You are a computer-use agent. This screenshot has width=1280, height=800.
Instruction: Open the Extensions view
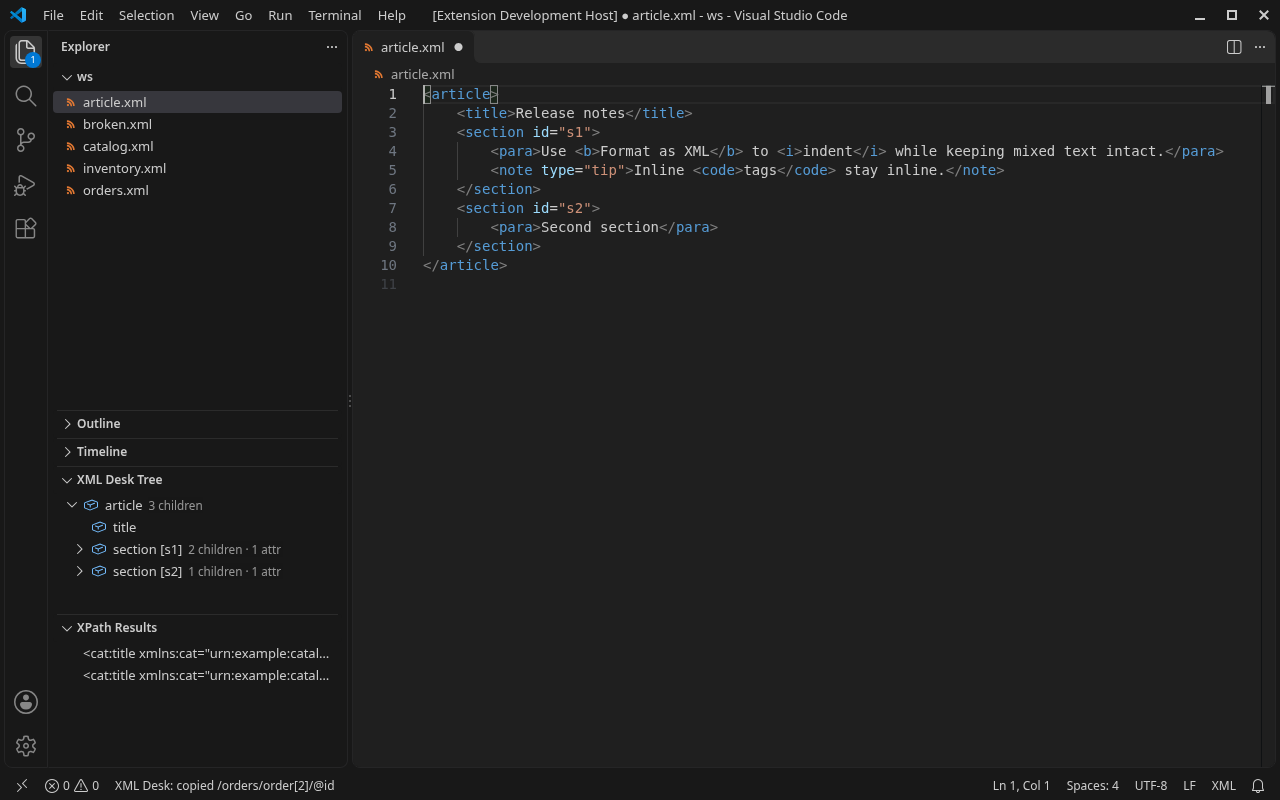[x=26, y=229]
